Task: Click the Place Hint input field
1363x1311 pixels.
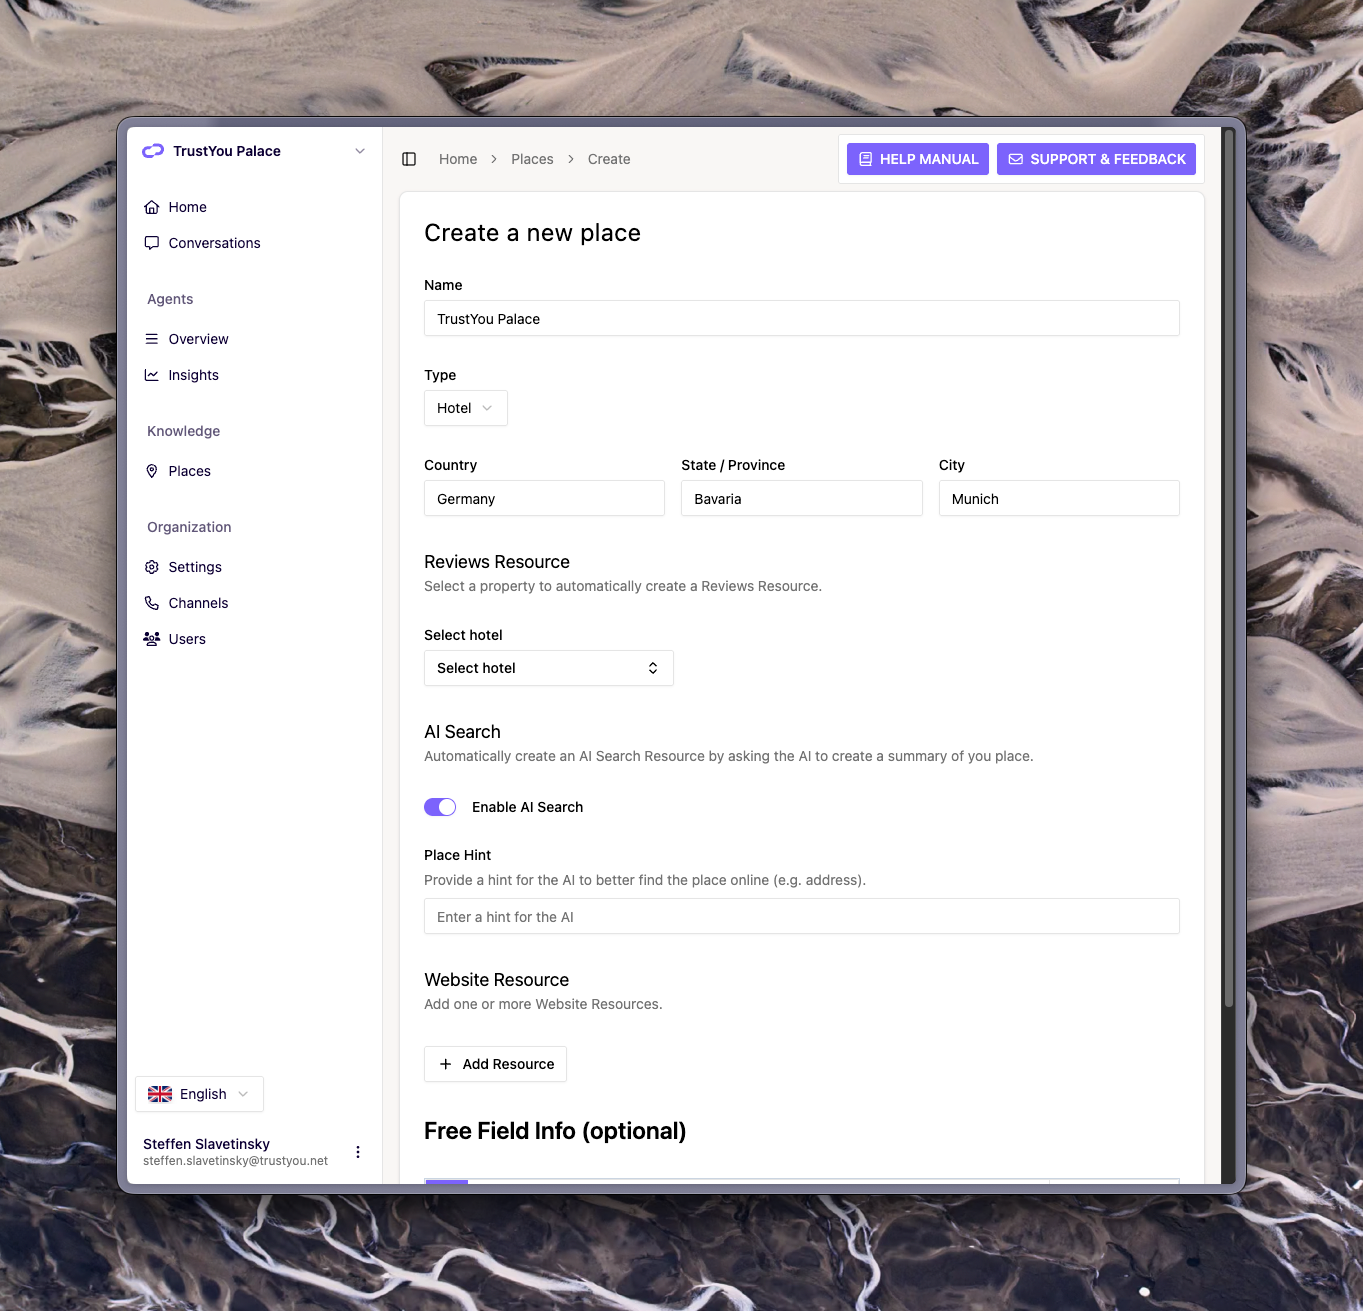Action: (x=802, y=916)
